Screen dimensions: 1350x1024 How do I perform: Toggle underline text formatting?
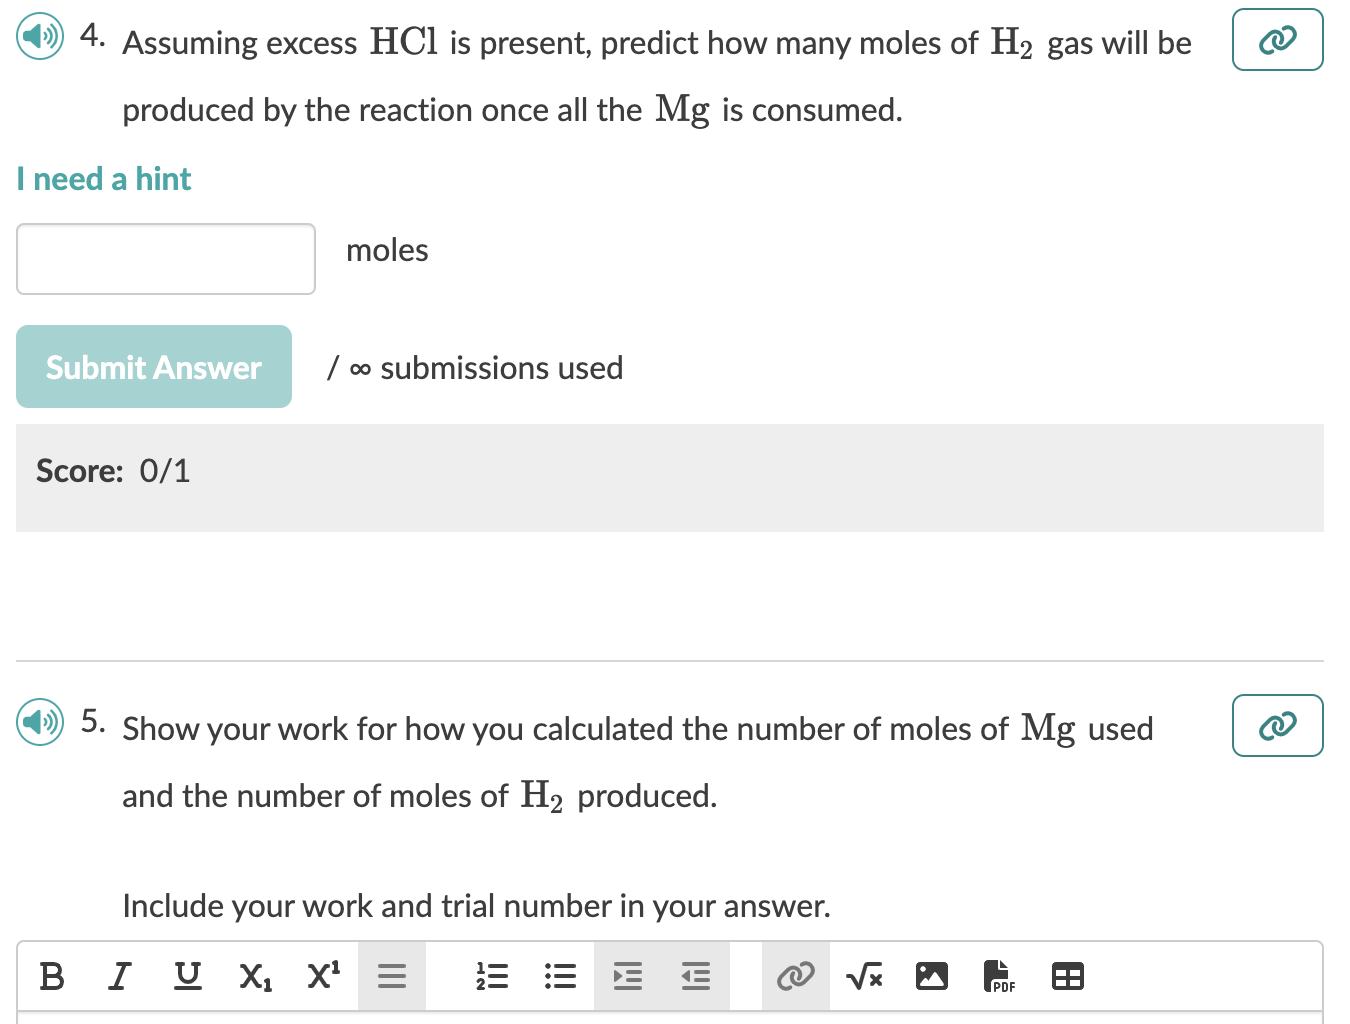point(187,976)
